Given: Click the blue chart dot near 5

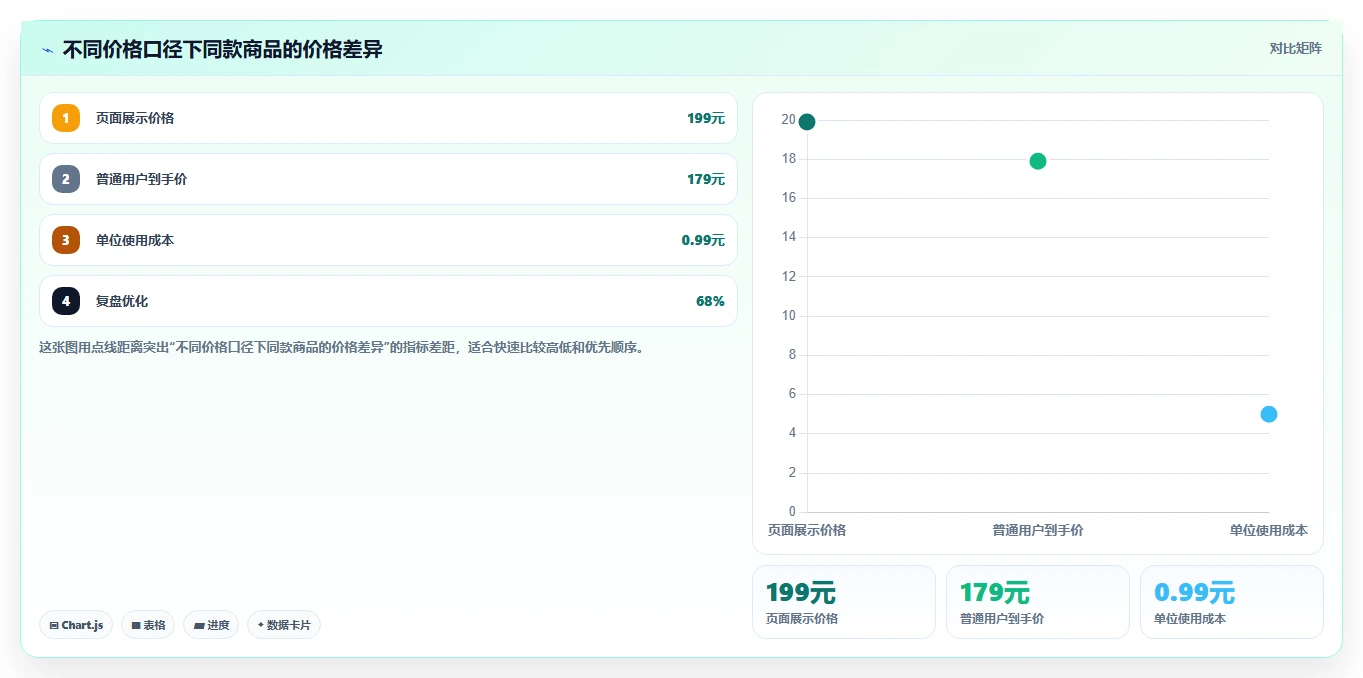Looking at the screenshot, I should tap(1269, 414).
